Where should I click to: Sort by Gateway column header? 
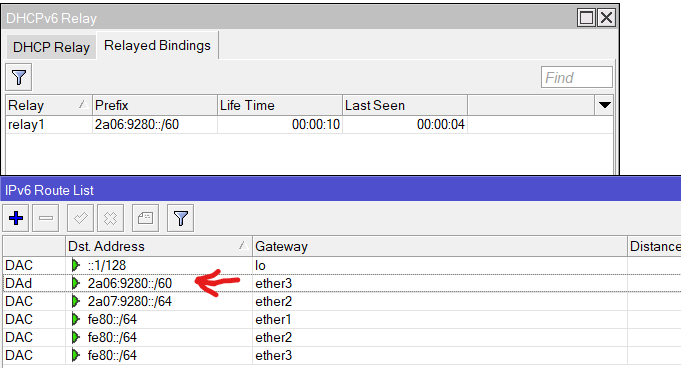click(440, 246)
